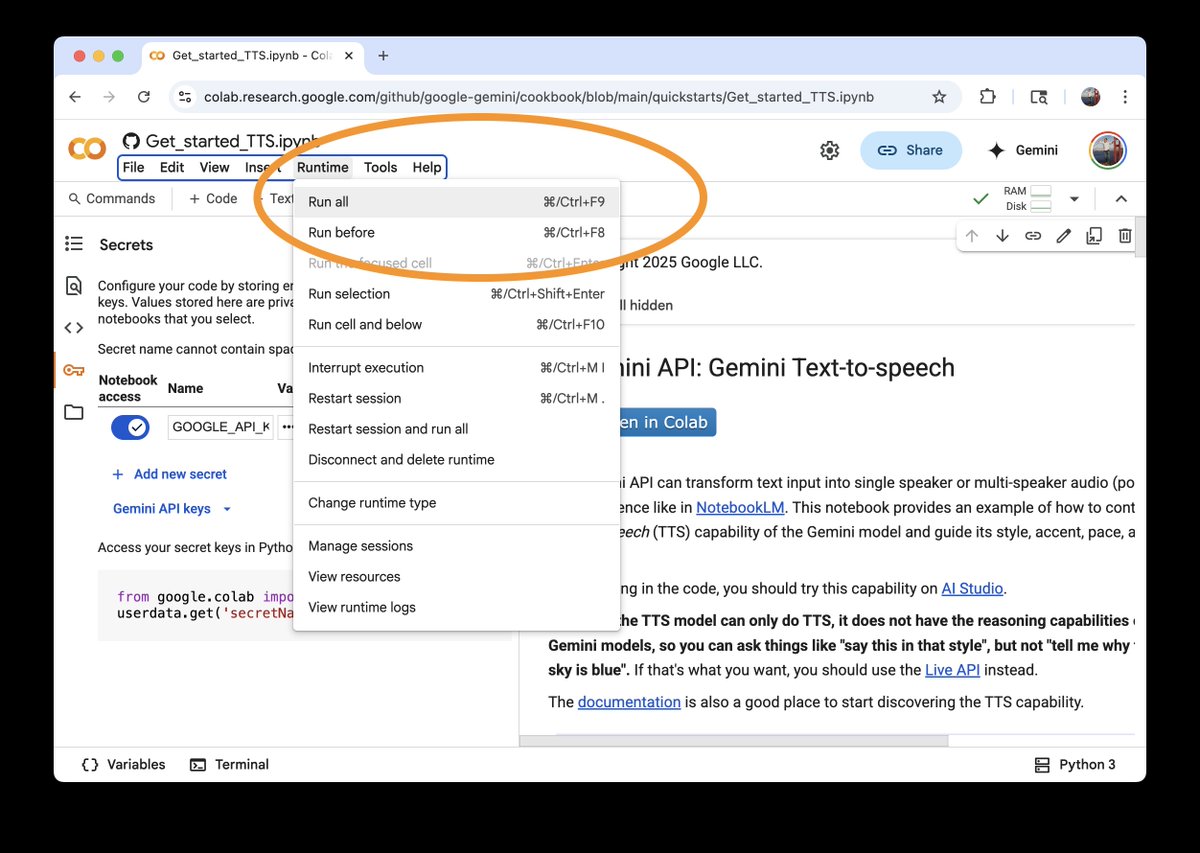The height and width of the screenshot is (853, 1200).
Task: Click Add new secret
Action: pos(169,474)
